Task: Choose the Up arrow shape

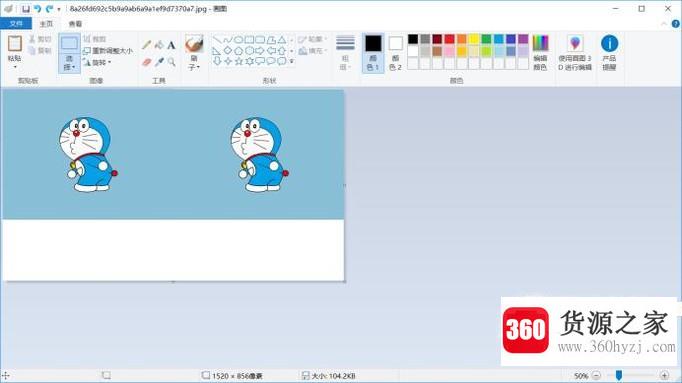Action: 282,51
